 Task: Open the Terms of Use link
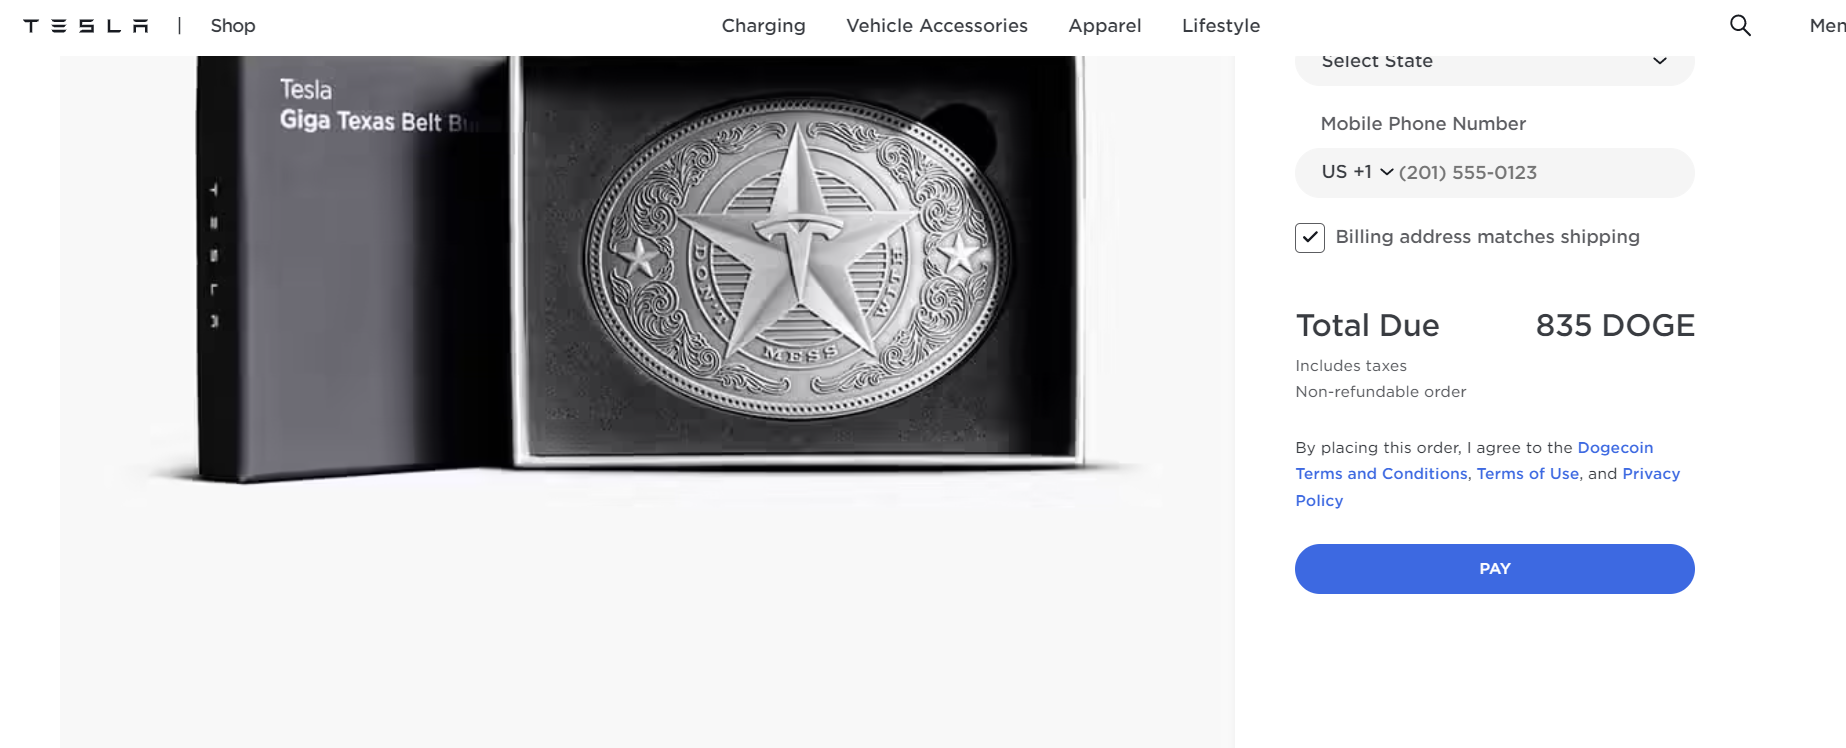click(x=1527, y=474)
